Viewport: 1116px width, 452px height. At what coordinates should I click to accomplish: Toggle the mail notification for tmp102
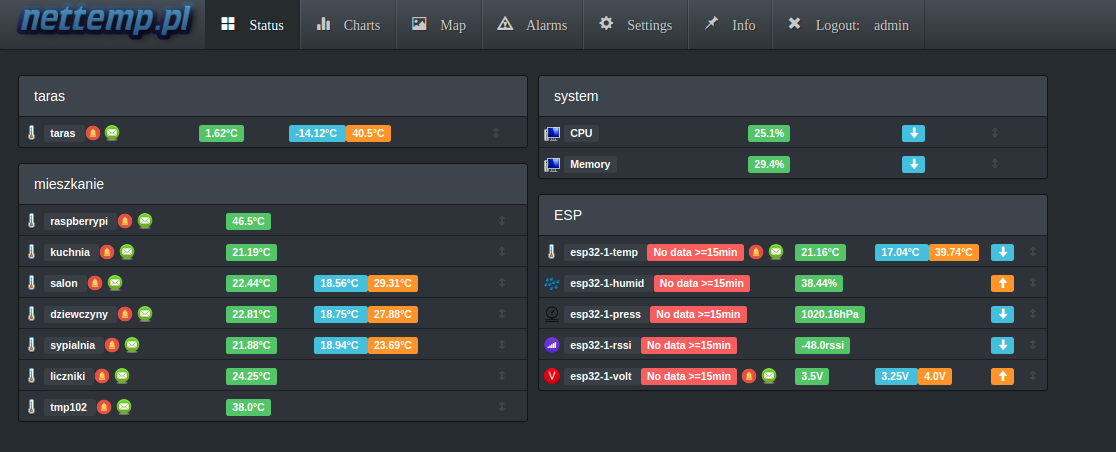(124, 407)
